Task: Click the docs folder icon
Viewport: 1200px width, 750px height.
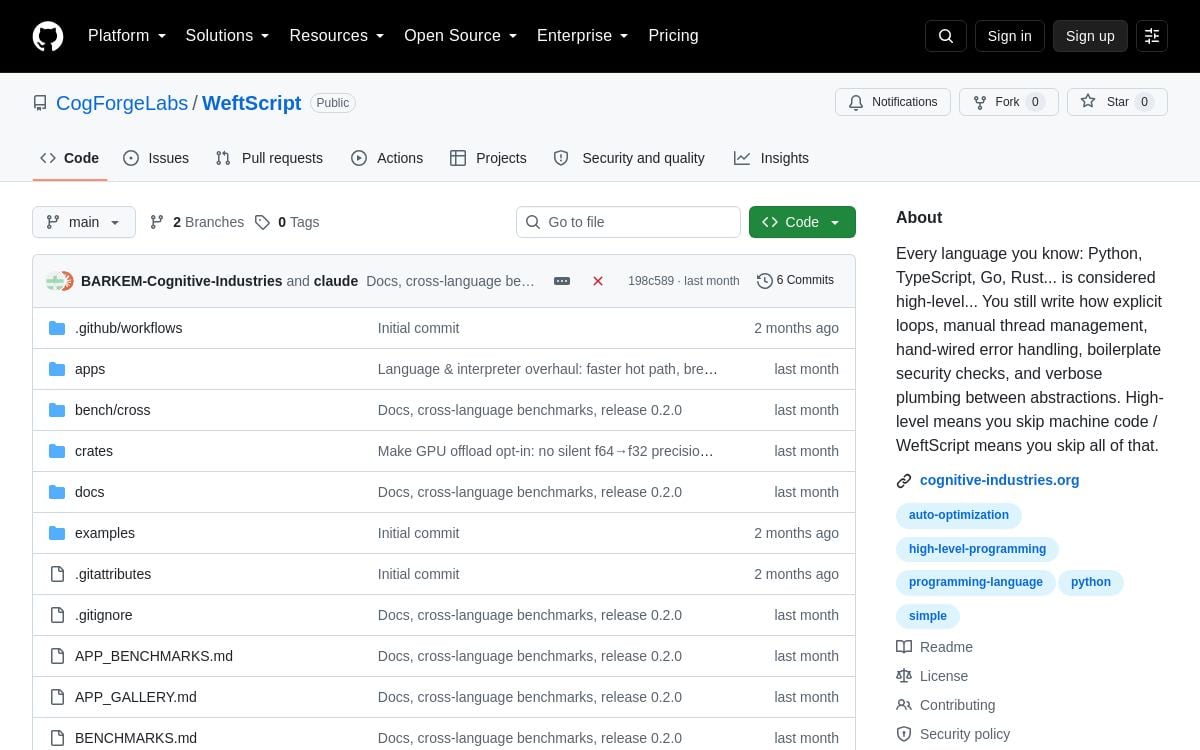Action: (57, 492)
